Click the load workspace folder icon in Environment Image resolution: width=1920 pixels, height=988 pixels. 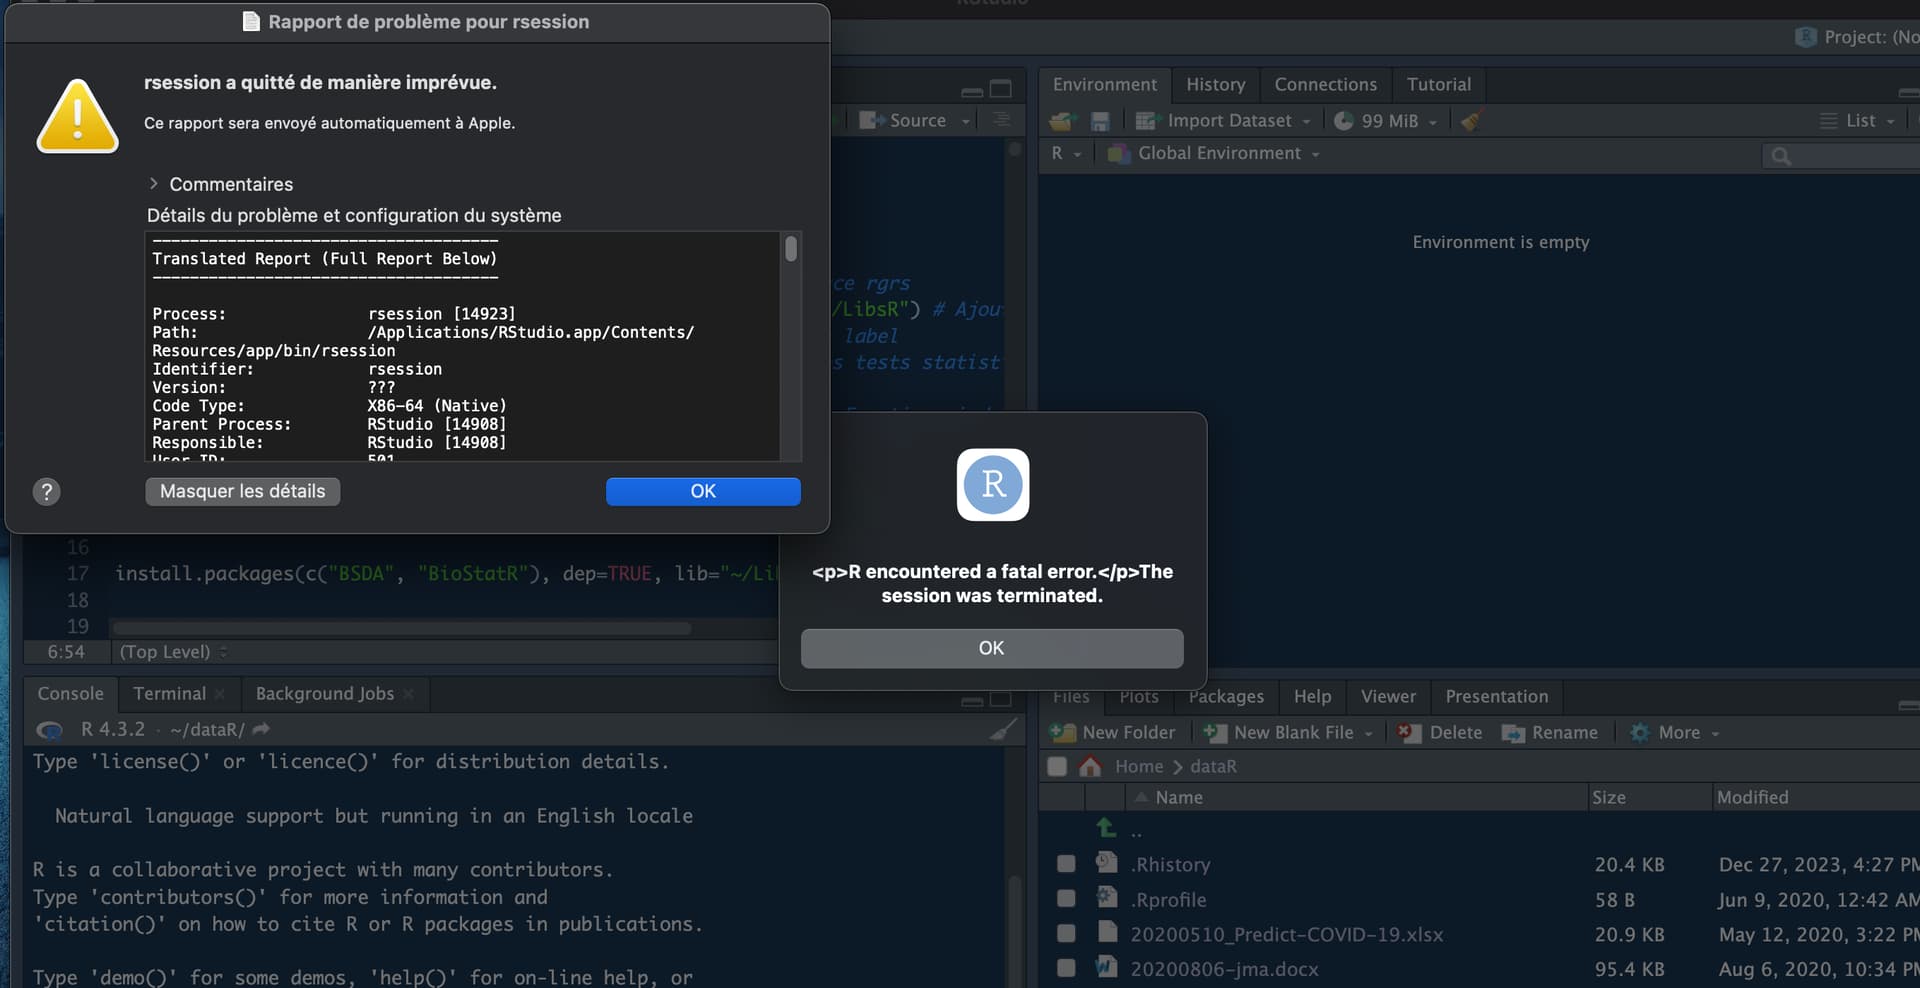[x=1062, y=121]
